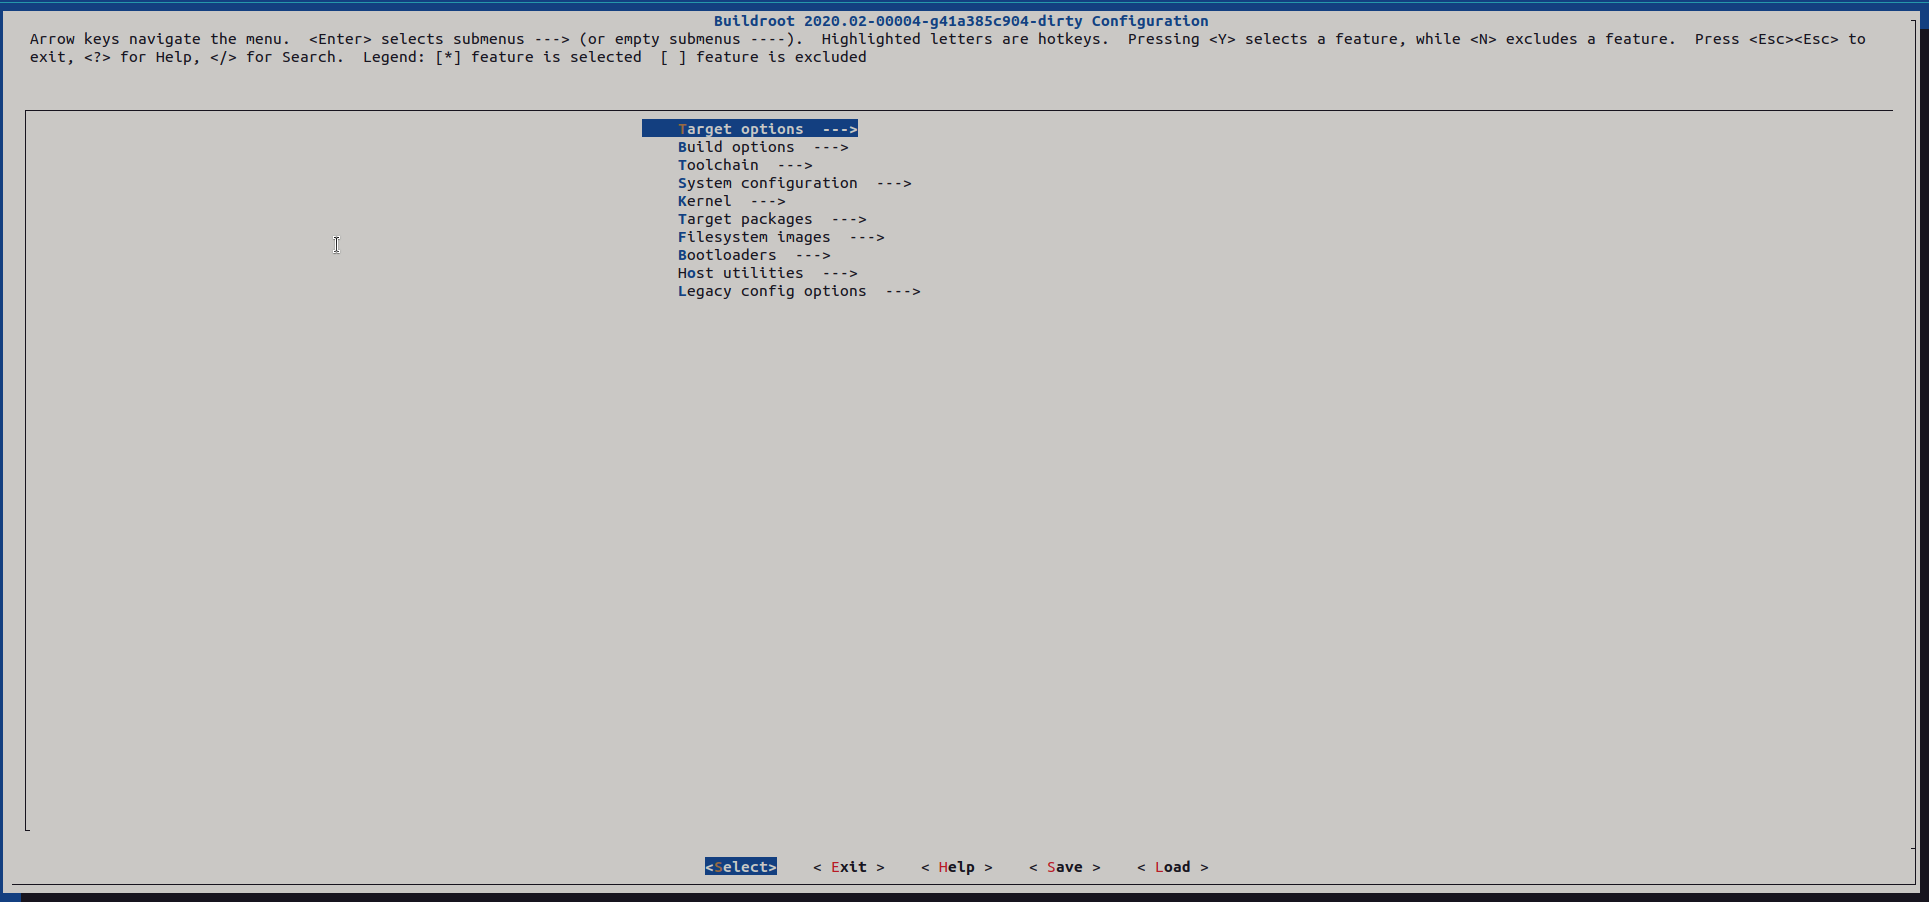The height and width of the screenshot is (902, 1929).
Task: Open the Build options submenu
Action: (x=763, y=147)
